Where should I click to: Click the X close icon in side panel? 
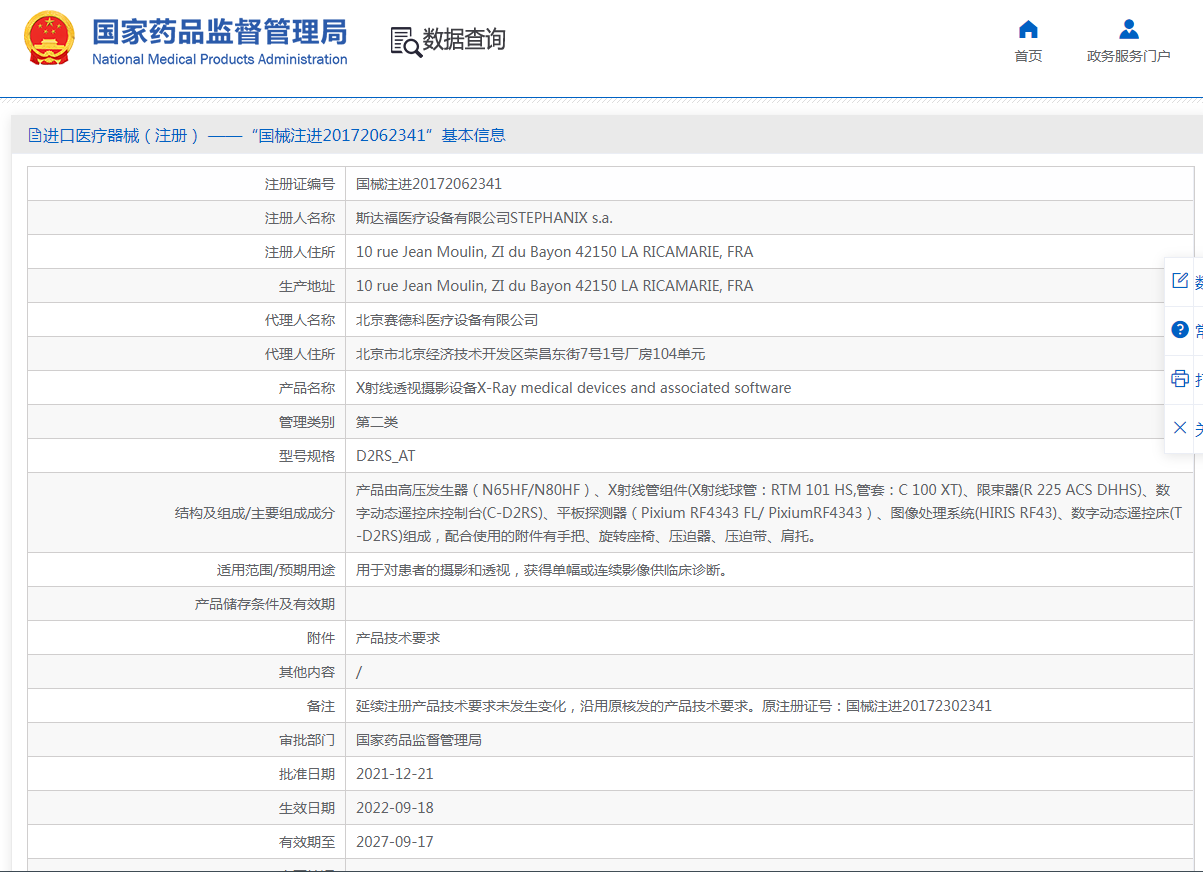tap(1180, 428)
